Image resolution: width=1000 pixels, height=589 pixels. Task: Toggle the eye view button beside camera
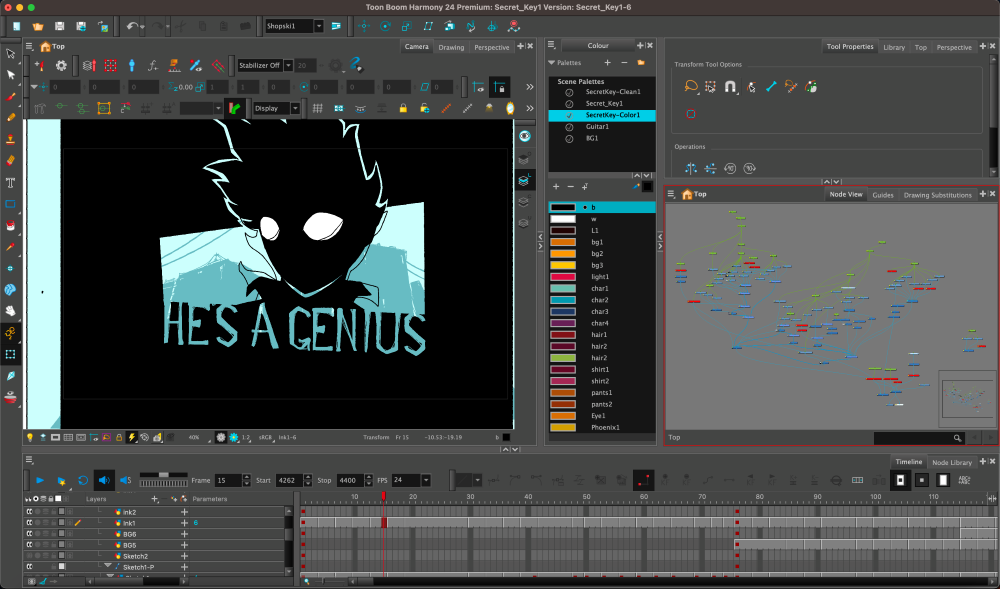tap(525, 136)
